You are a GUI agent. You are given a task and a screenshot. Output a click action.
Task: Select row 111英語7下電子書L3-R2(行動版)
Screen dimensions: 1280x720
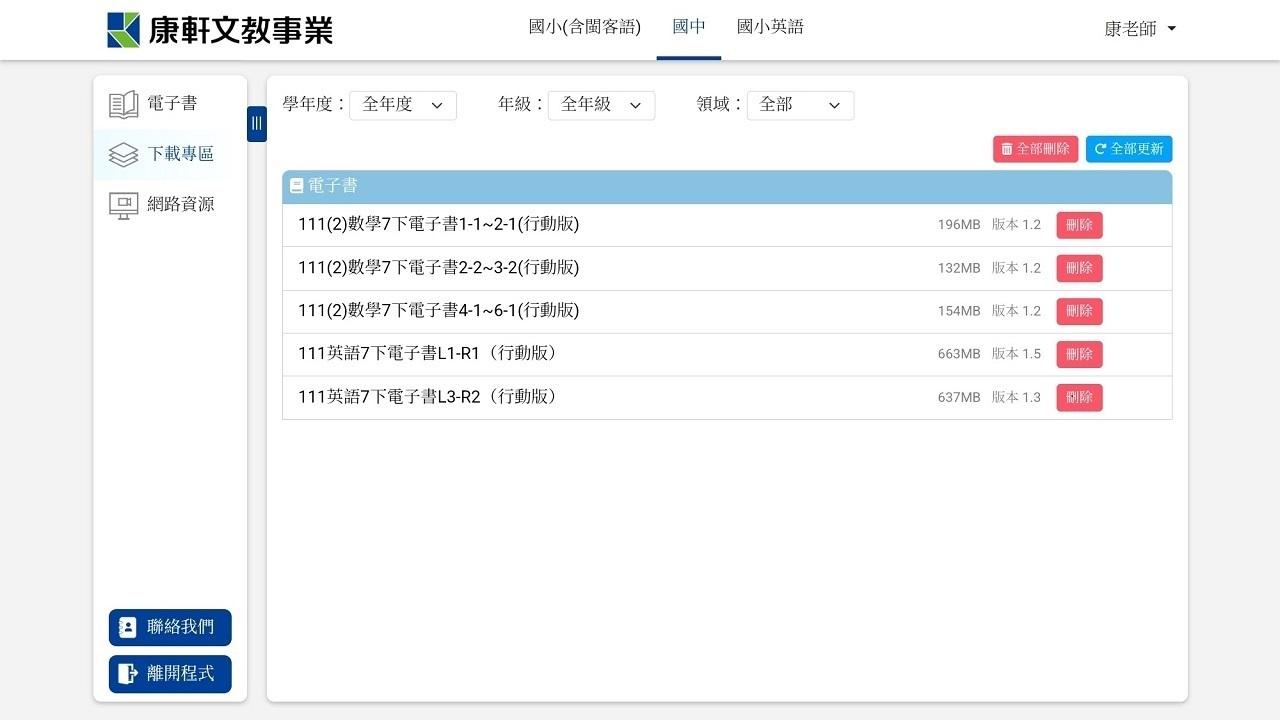pyautogui.click(x=727, y=397)
